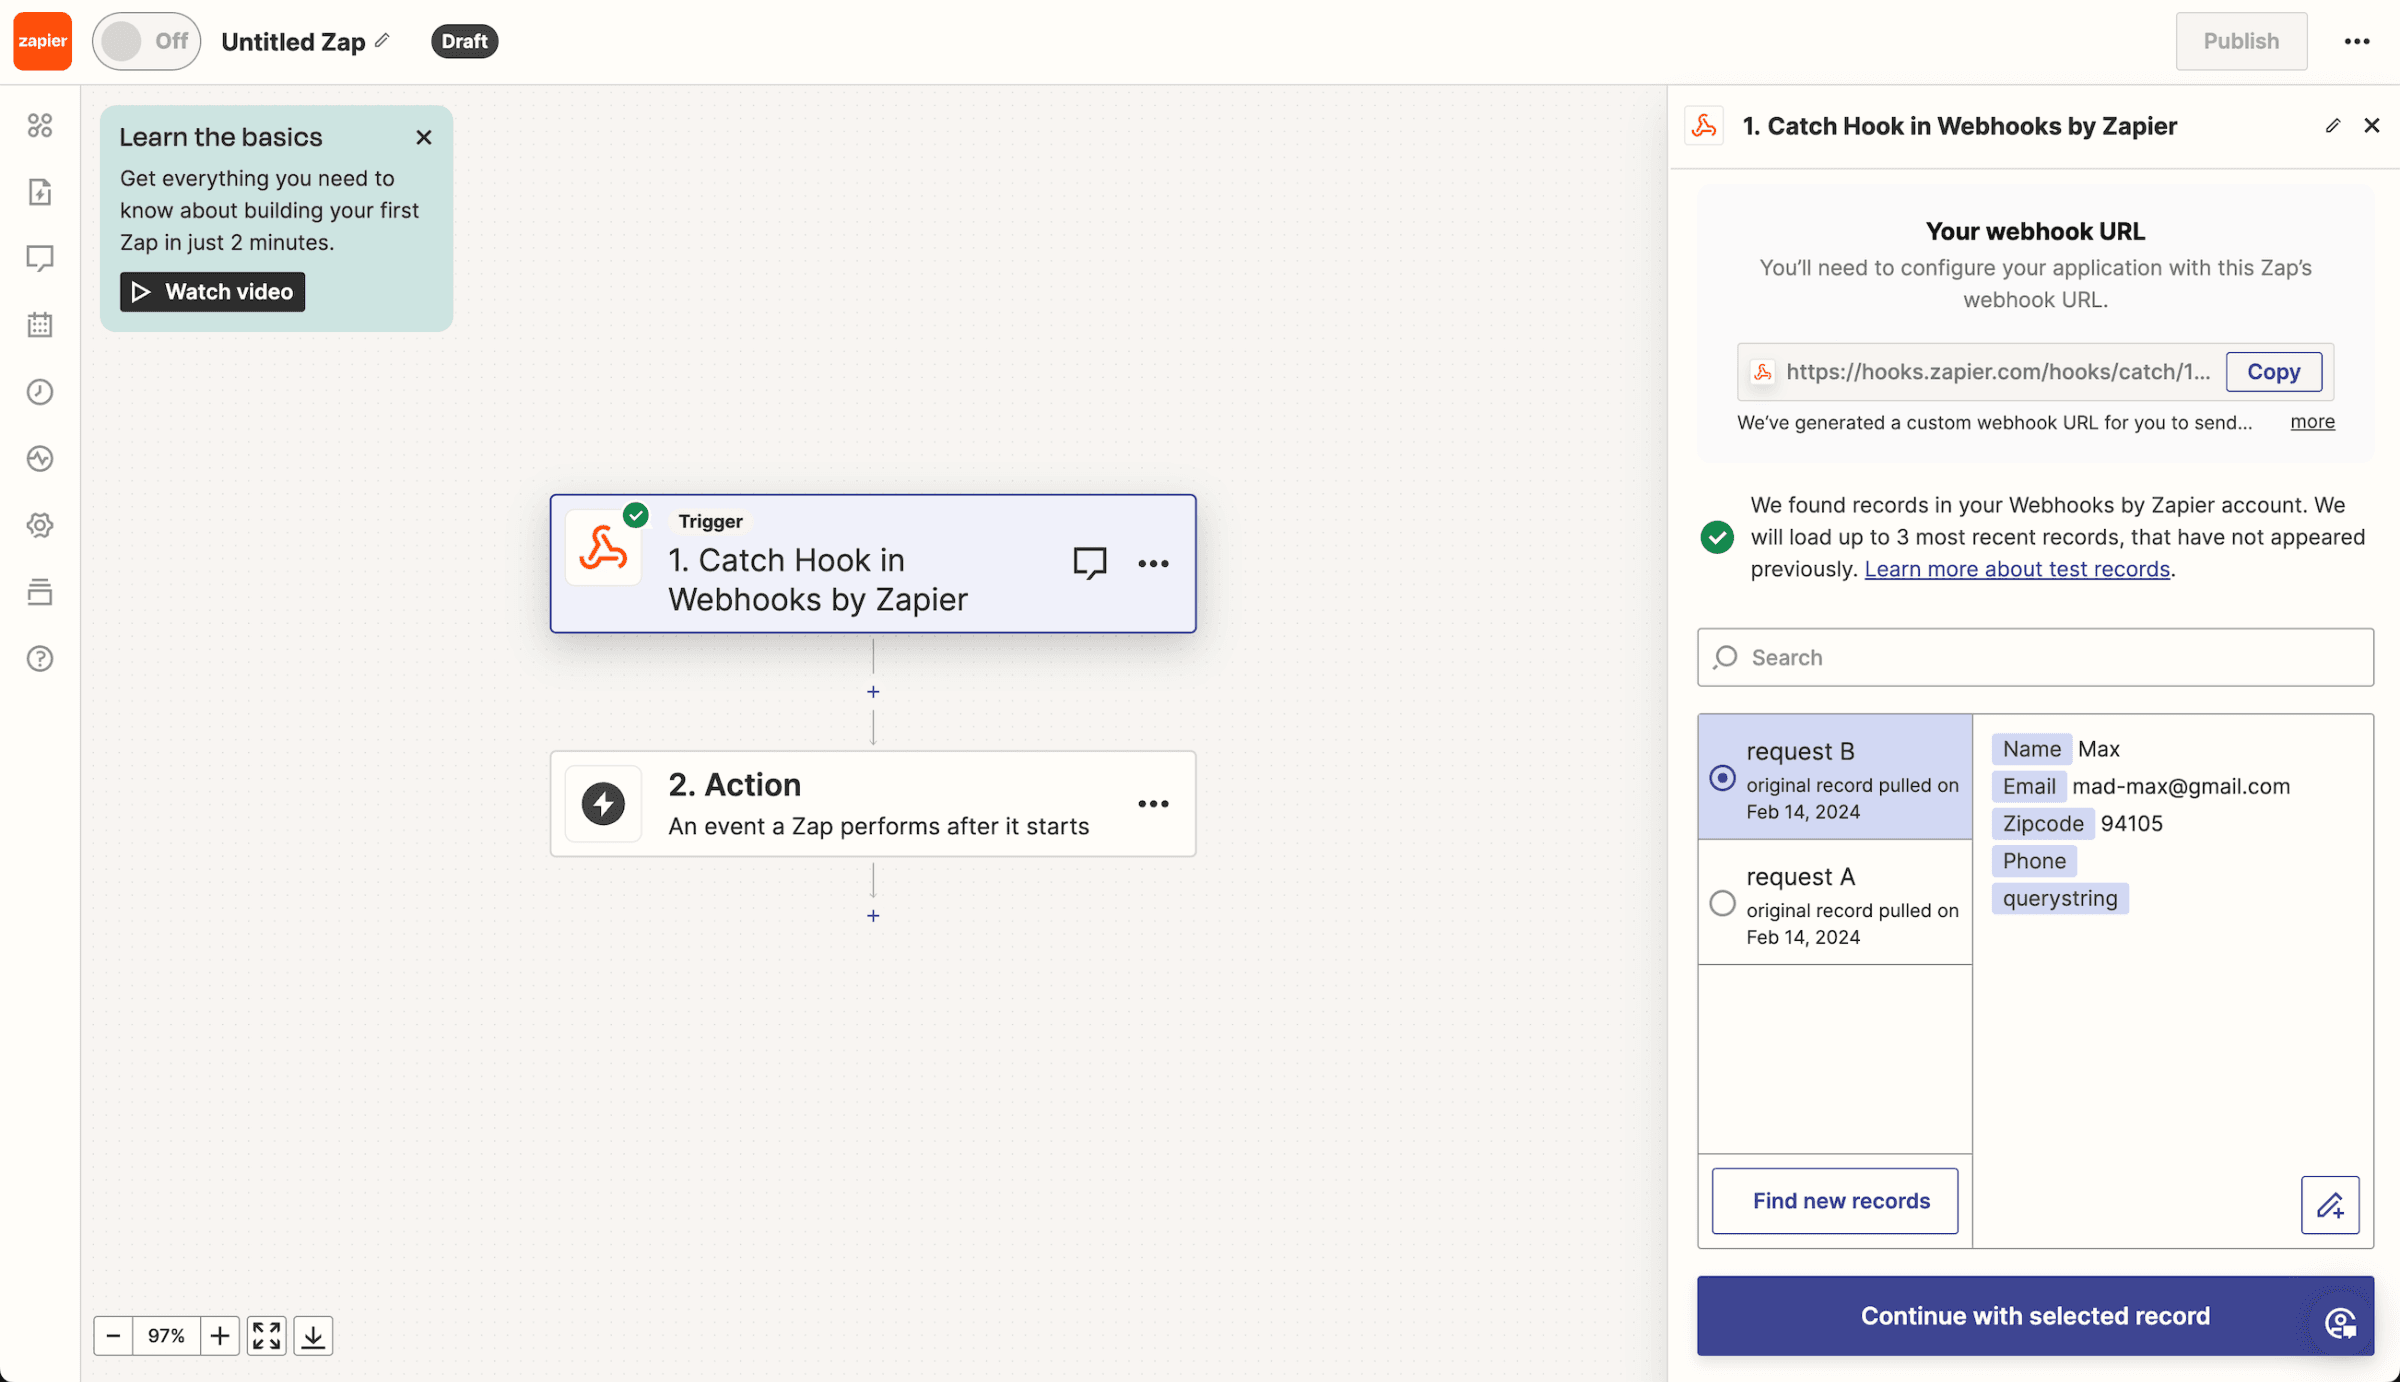This screenshot has width=2400, height=1382.
Task: Close the Catch Hook side panel
Action: [2371, 126]
